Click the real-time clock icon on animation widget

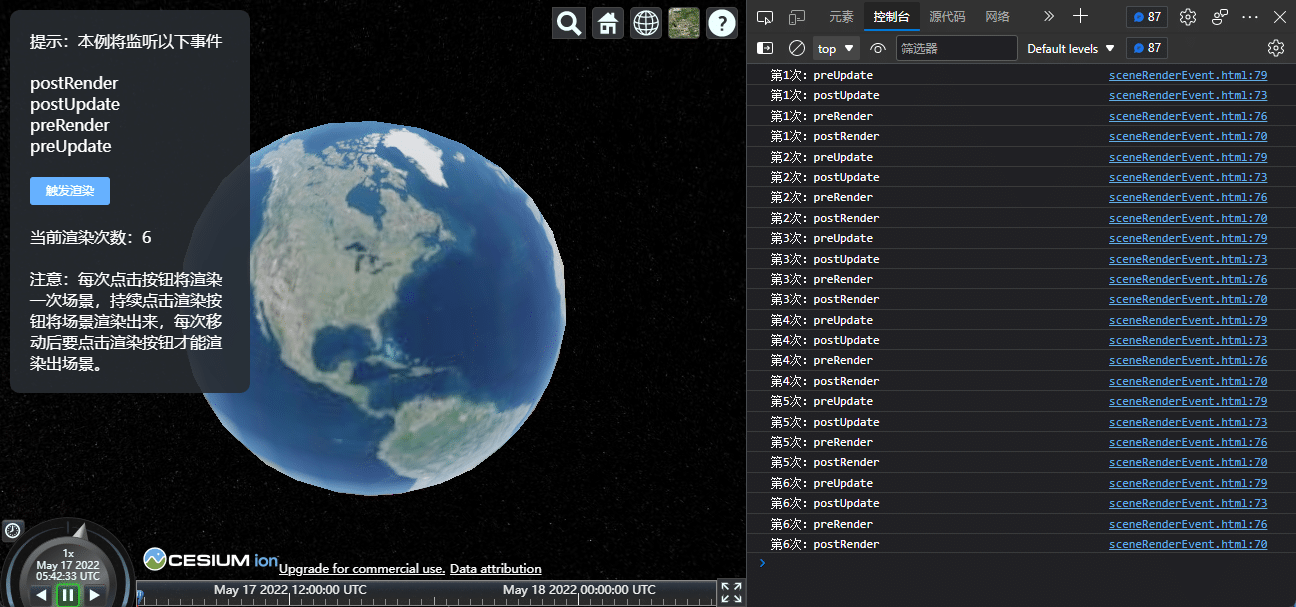click(13, 530)
